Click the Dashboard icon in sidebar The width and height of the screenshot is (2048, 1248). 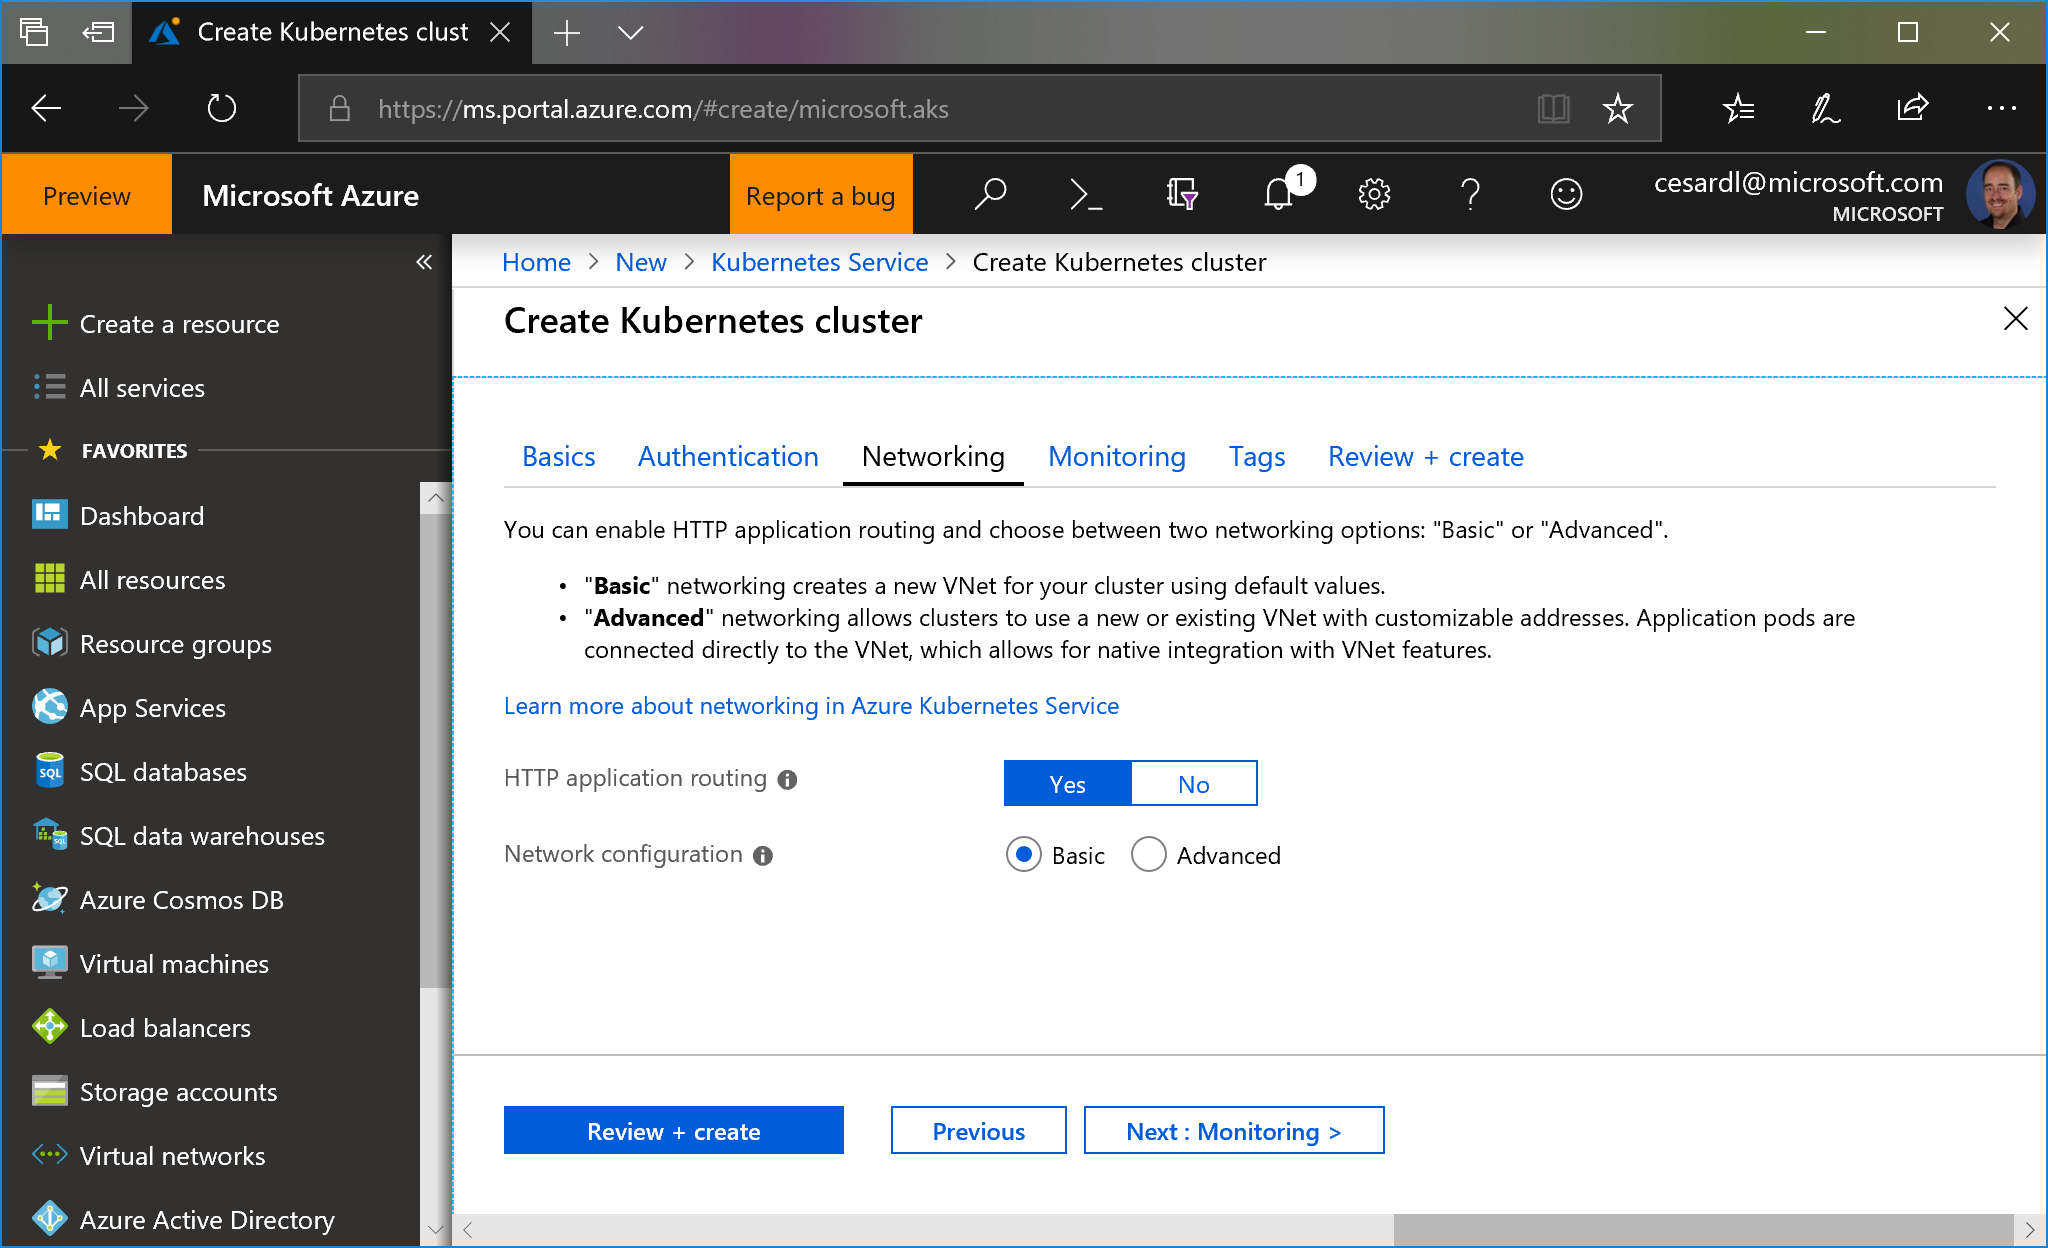point(50,515)
